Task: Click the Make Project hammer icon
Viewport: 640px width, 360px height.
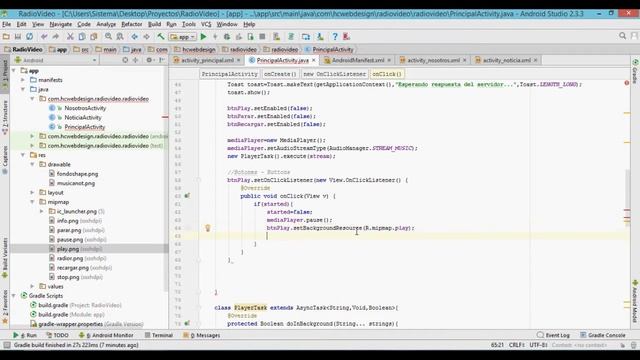Action: pos(161,37)
